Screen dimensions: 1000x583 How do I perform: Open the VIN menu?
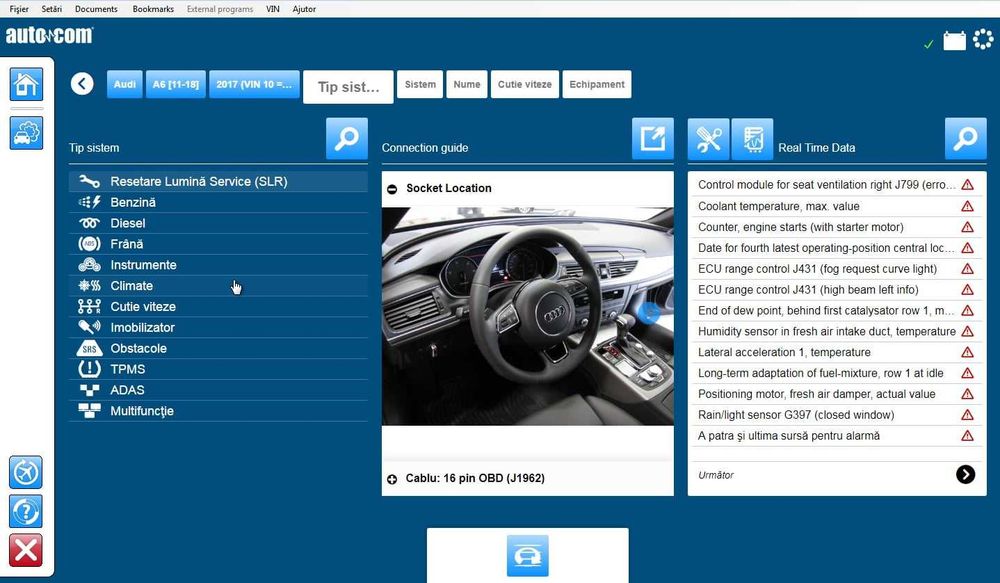click(x=273, y=9)
